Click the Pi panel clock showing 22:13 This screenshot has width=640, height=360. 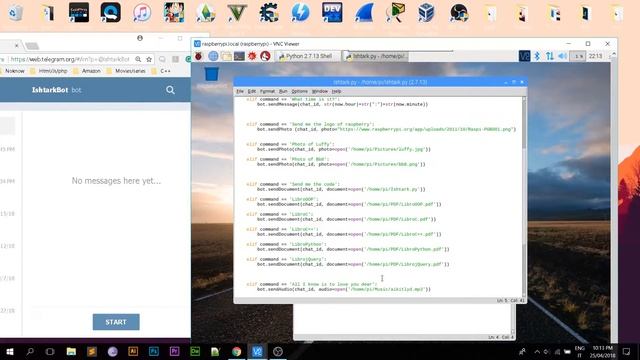pos(596,56)
